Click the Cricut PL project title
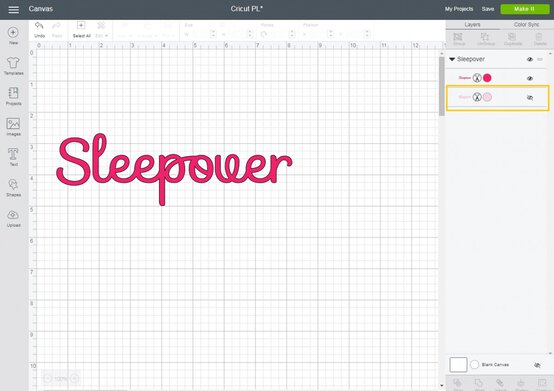Viewport: 554px width, 391px height. point(247,9)
